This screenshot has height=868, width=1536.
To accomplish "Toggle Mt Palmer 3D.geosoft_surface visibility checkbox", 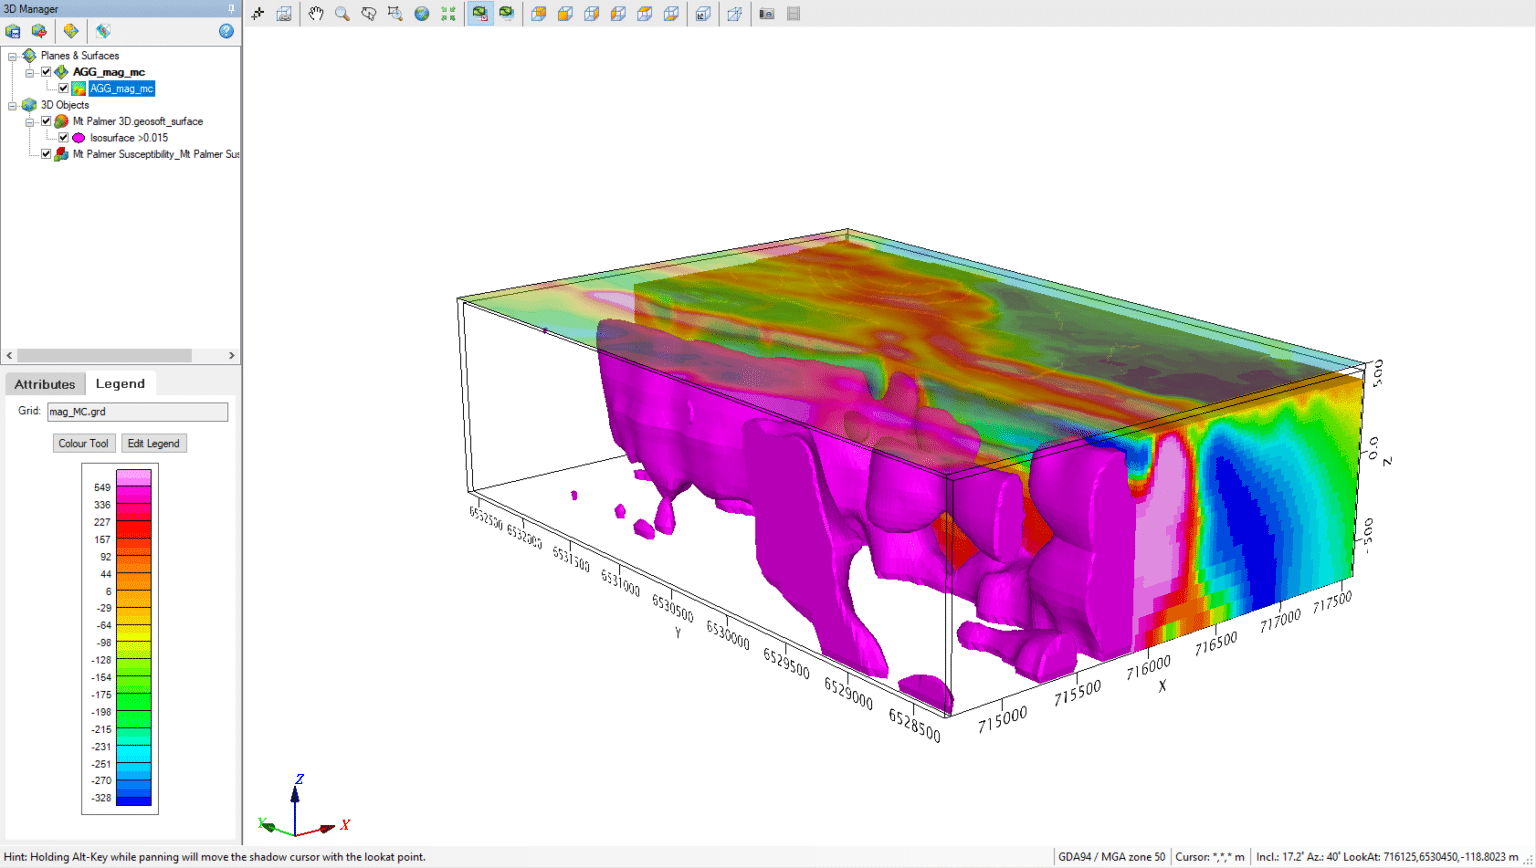I will 46,121.
